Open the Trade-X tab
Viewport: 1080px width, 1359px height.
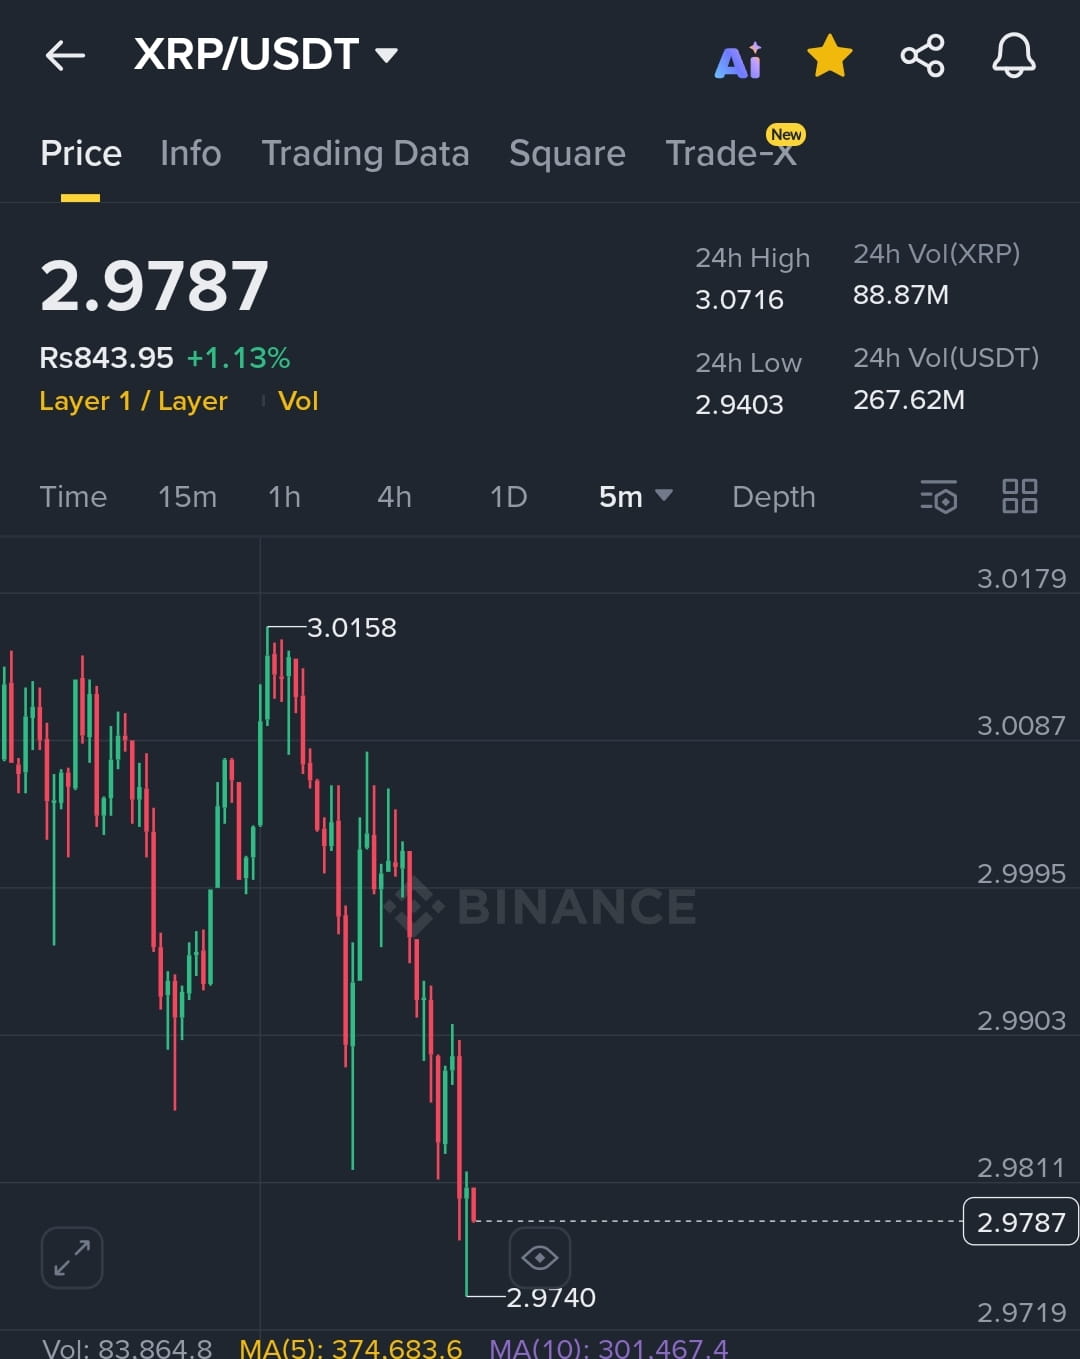click(732, 153)
